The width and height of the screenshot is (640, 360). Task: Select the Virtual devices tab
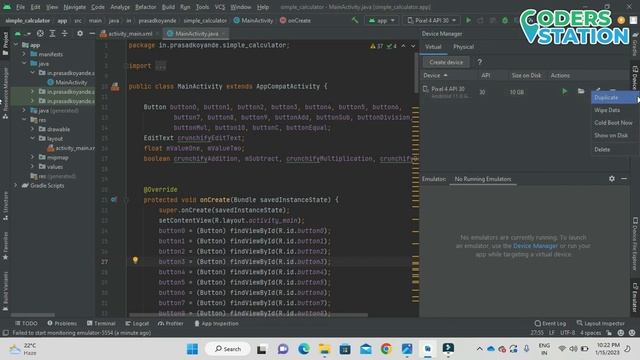tap(433, 47)
